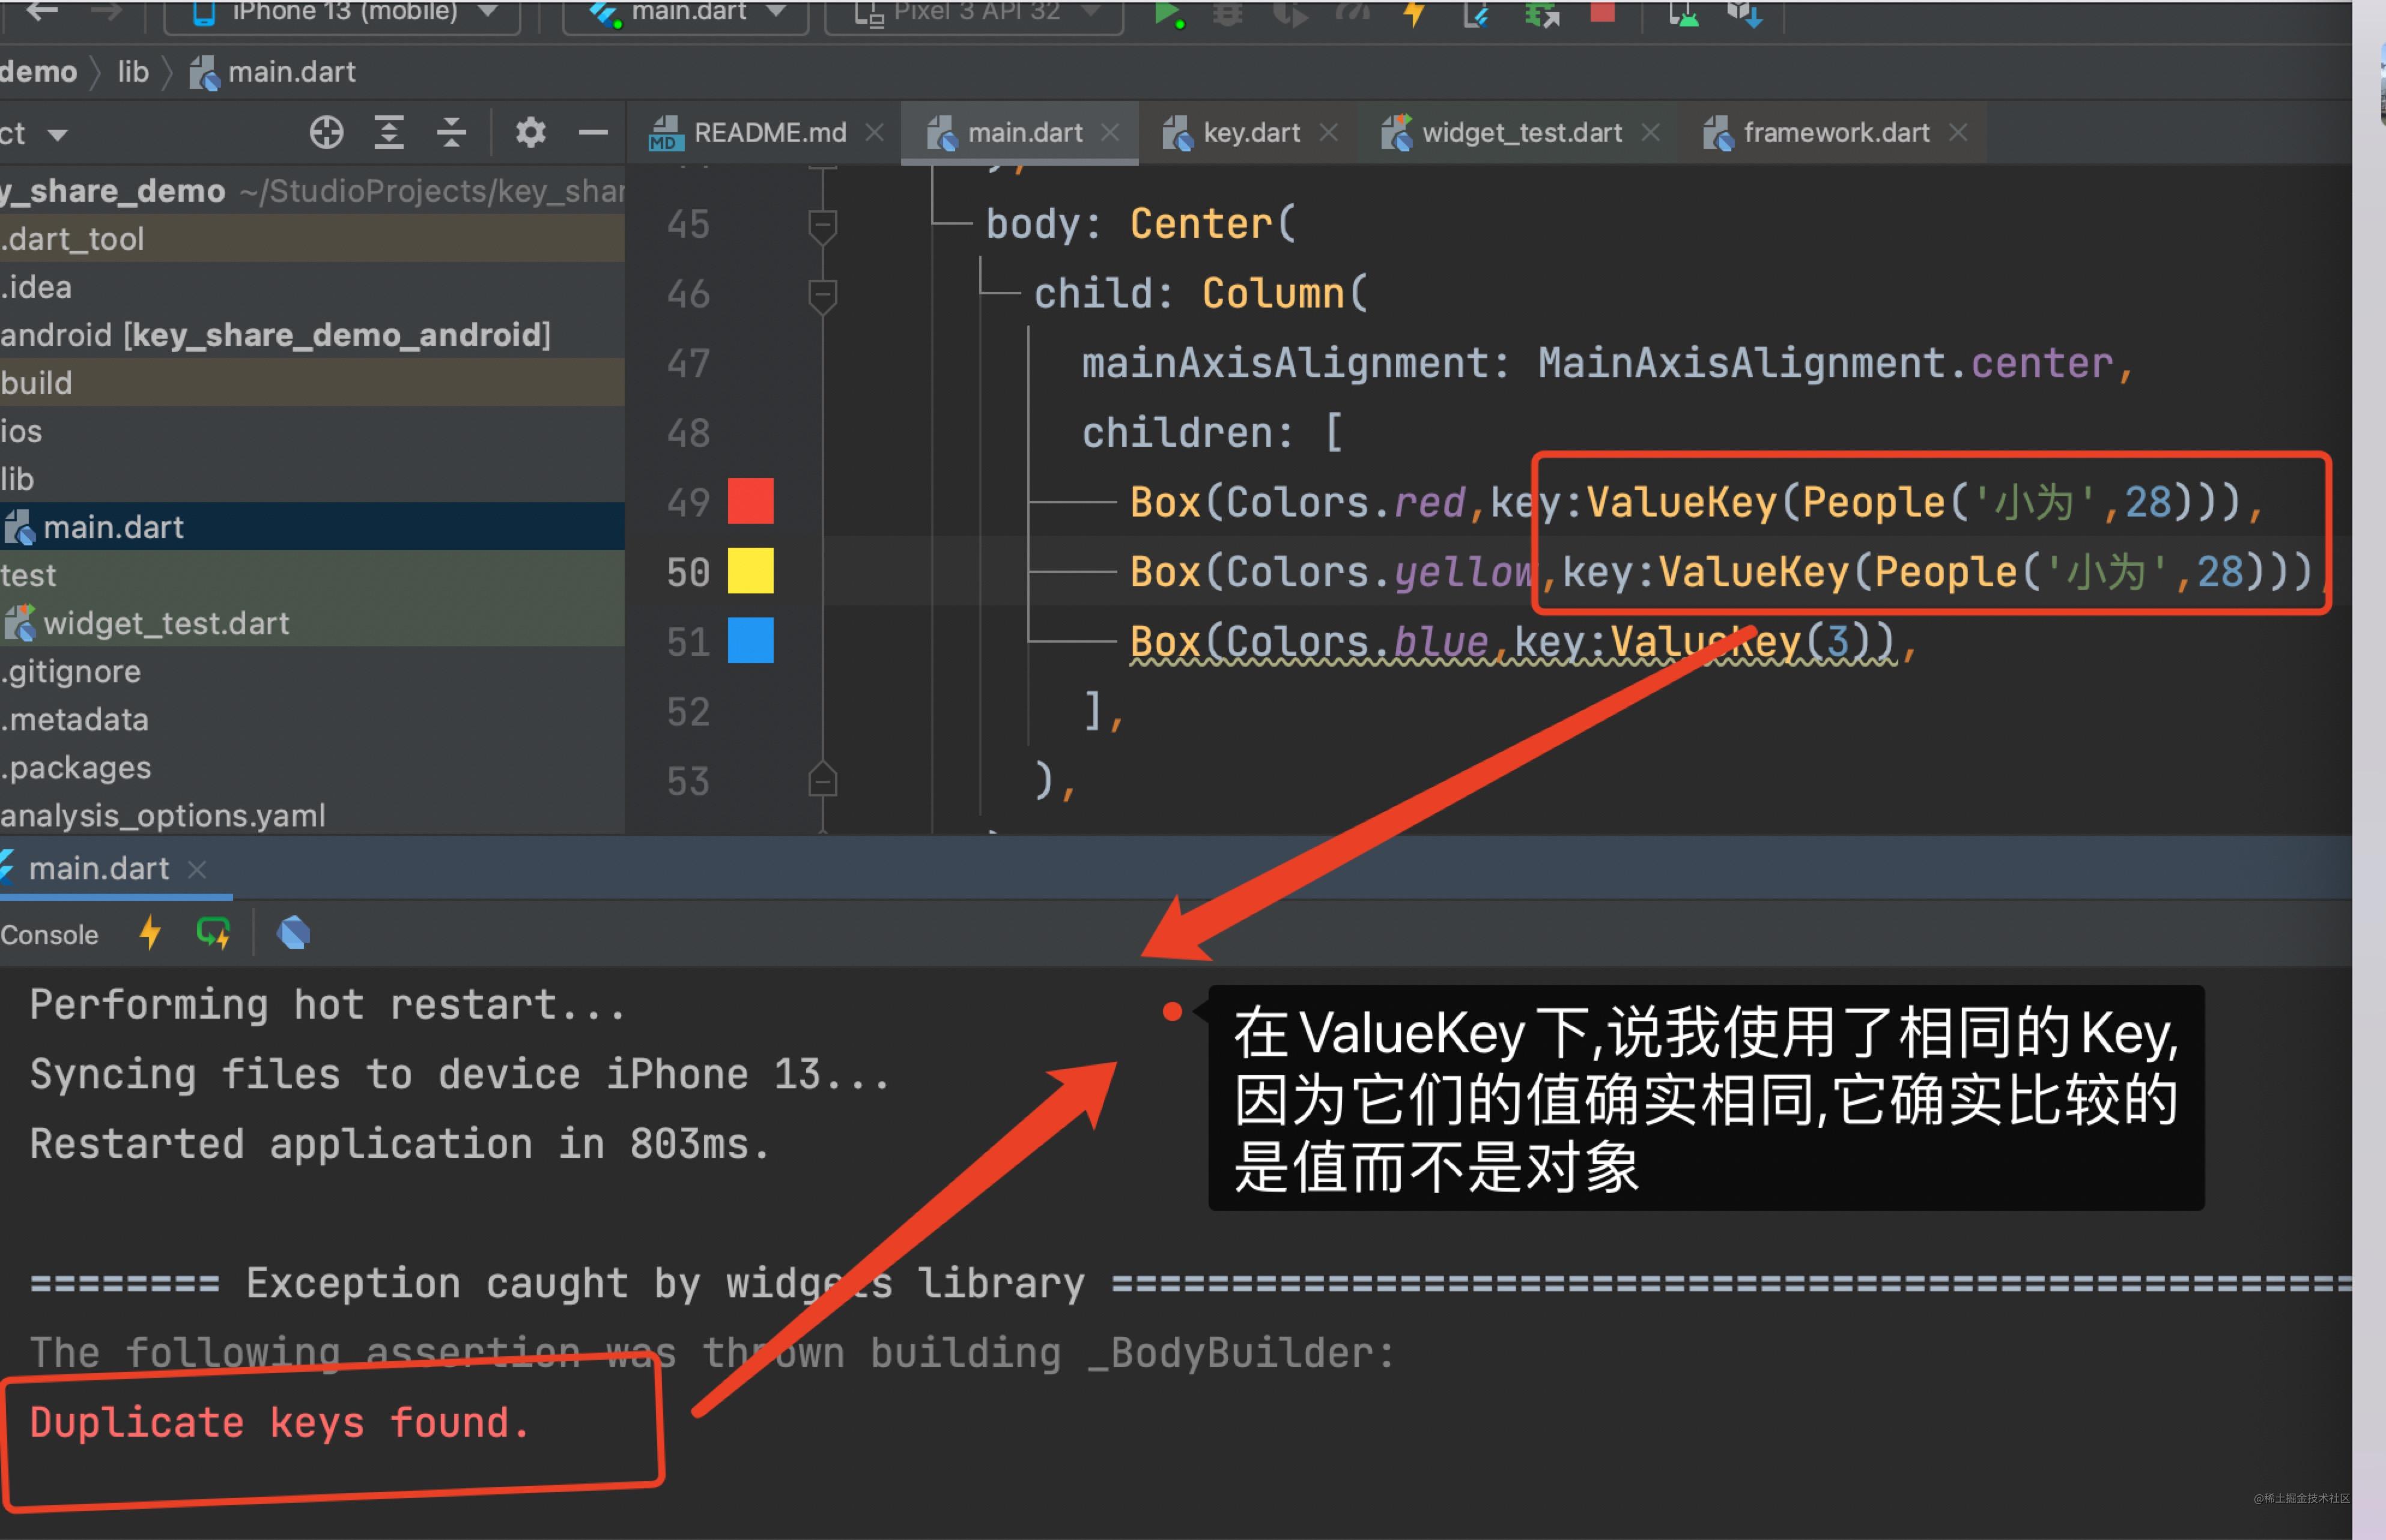Close the README.md tab

click(874, 133)
